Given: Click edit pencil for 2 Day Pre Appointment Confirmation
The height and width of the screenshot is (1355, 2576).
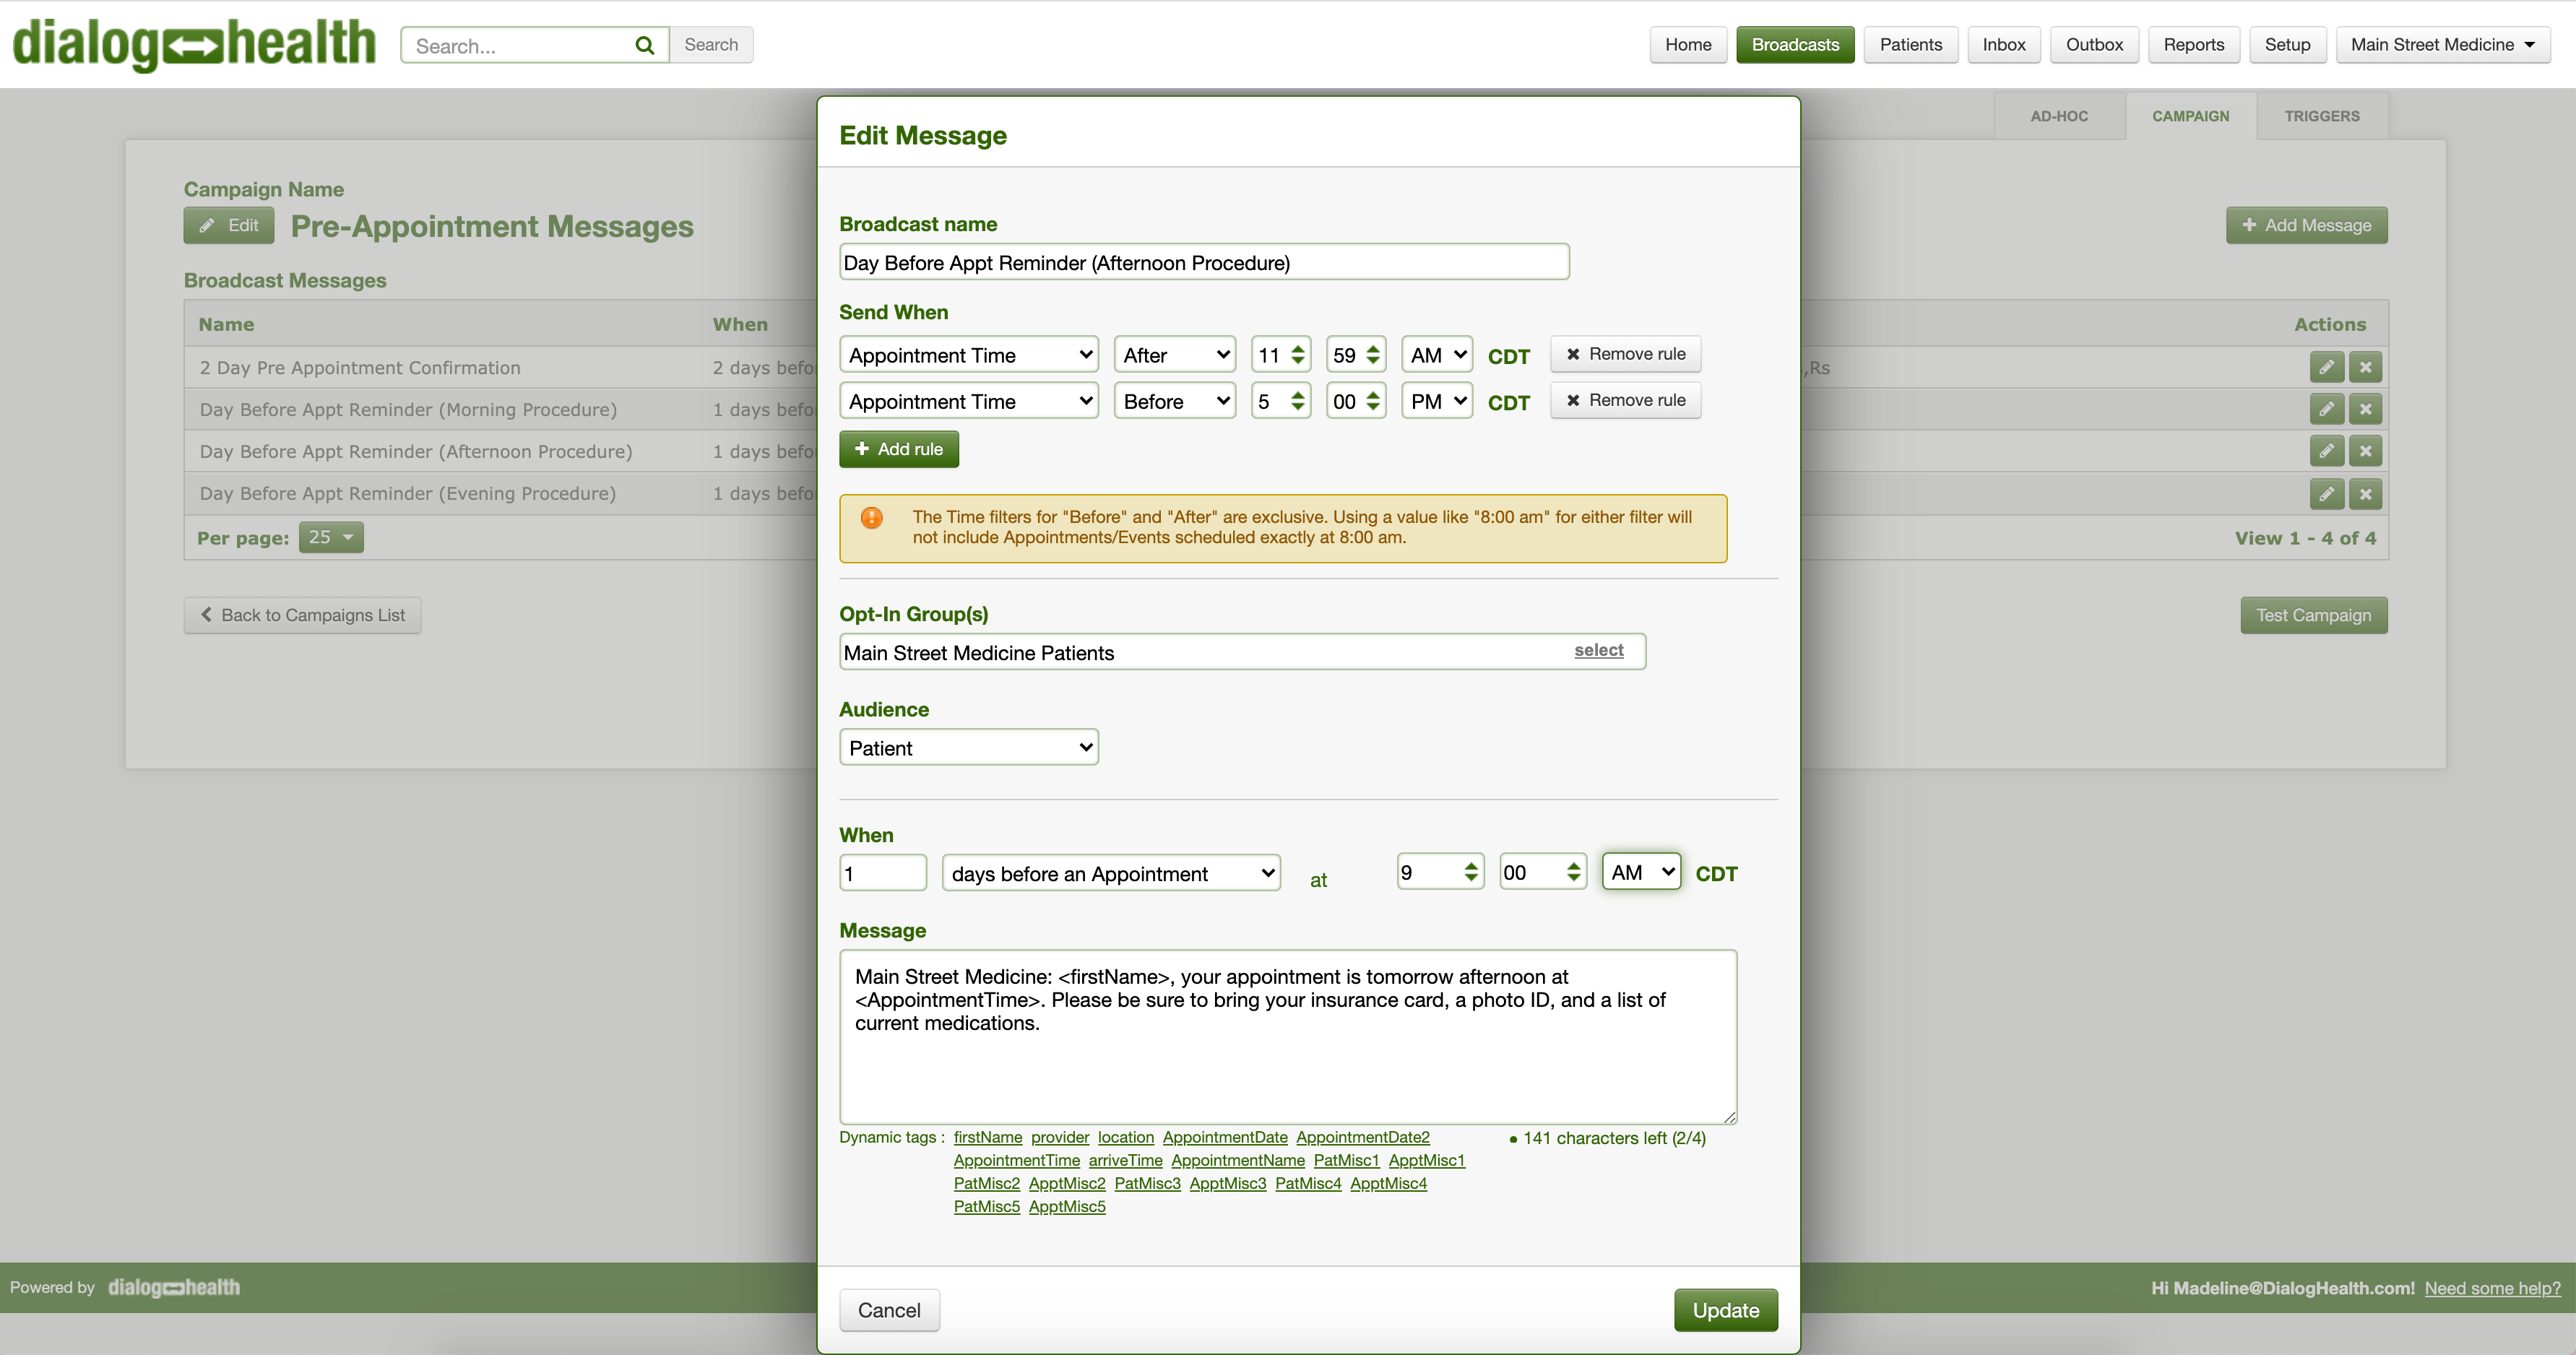Looking at the screenshot, I should click(x=2326, y=367).
